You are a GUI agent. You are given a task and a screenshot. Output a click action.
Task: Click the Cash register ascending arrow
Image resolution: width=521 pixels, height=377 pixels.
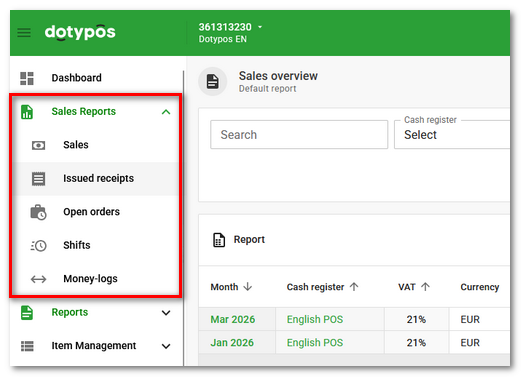(x=354, y=287)
